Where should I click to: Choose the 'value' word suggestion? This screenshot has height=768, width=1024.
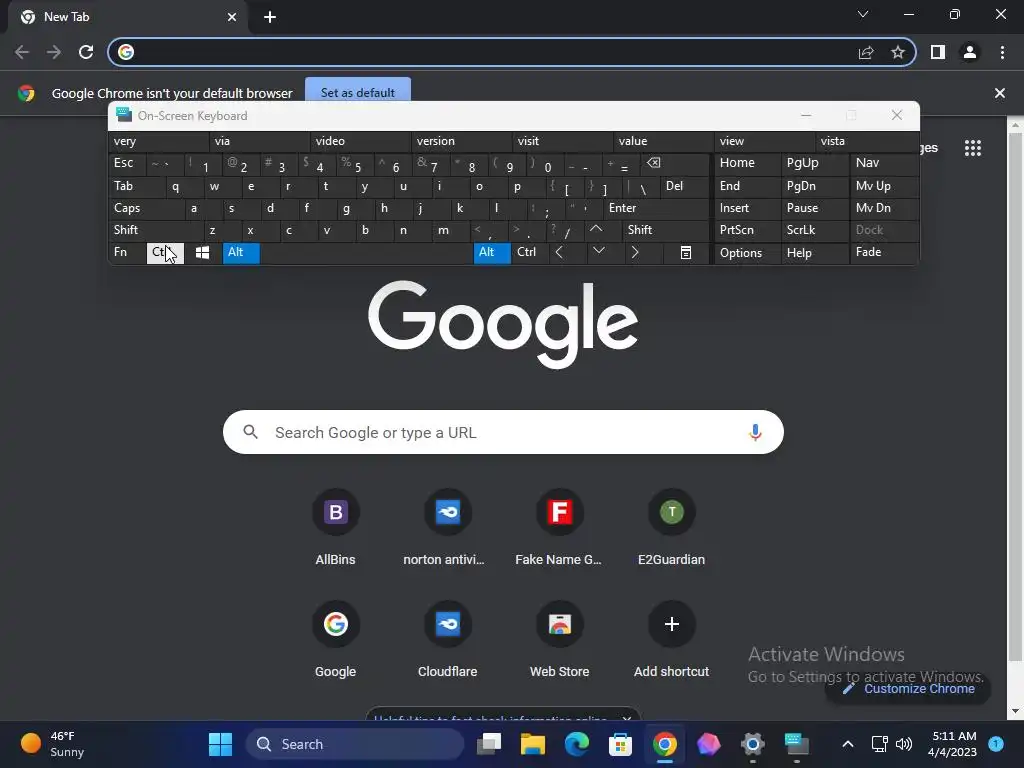[664, 141]
